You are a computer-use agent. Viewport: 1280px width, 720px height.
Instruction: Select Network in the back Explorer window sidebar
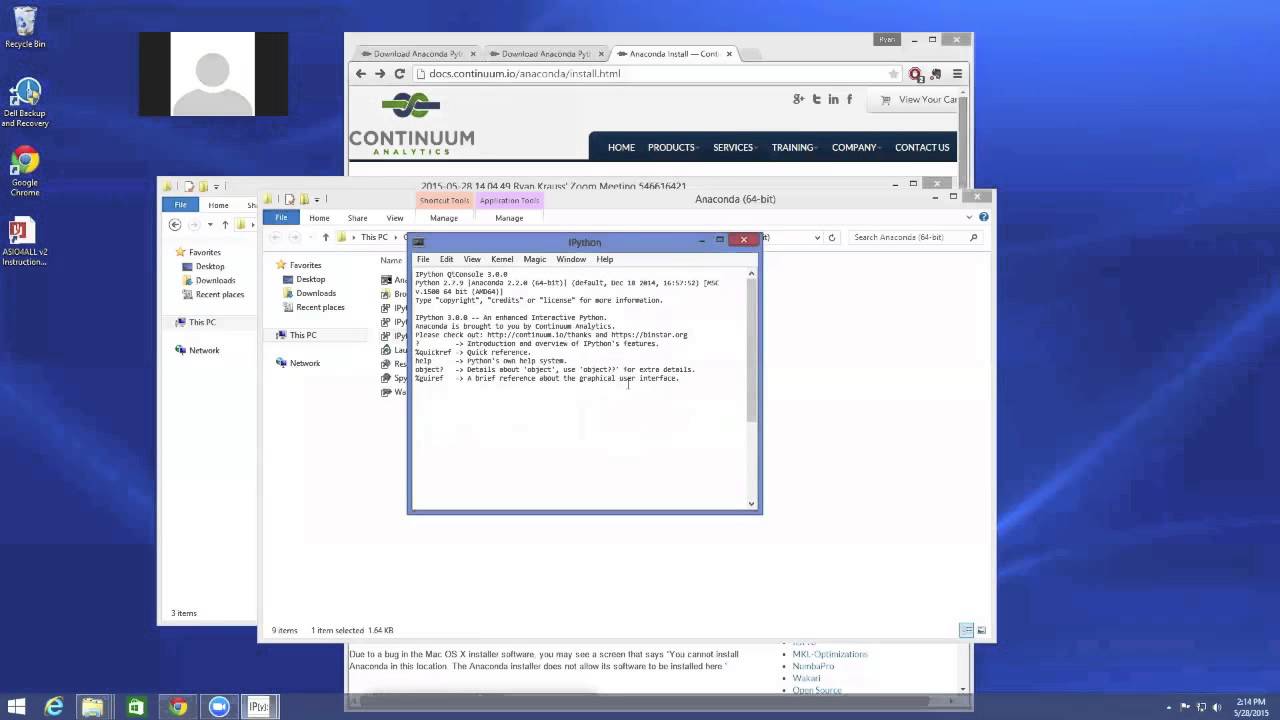[204, 350]
